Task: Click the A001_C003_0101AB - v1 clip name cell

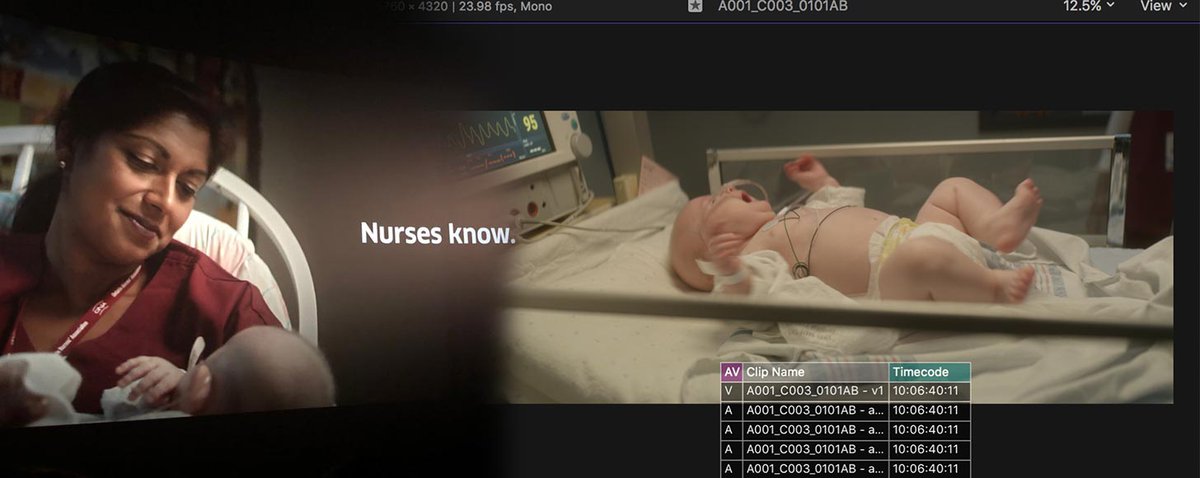Action: [x=816, y=391]
